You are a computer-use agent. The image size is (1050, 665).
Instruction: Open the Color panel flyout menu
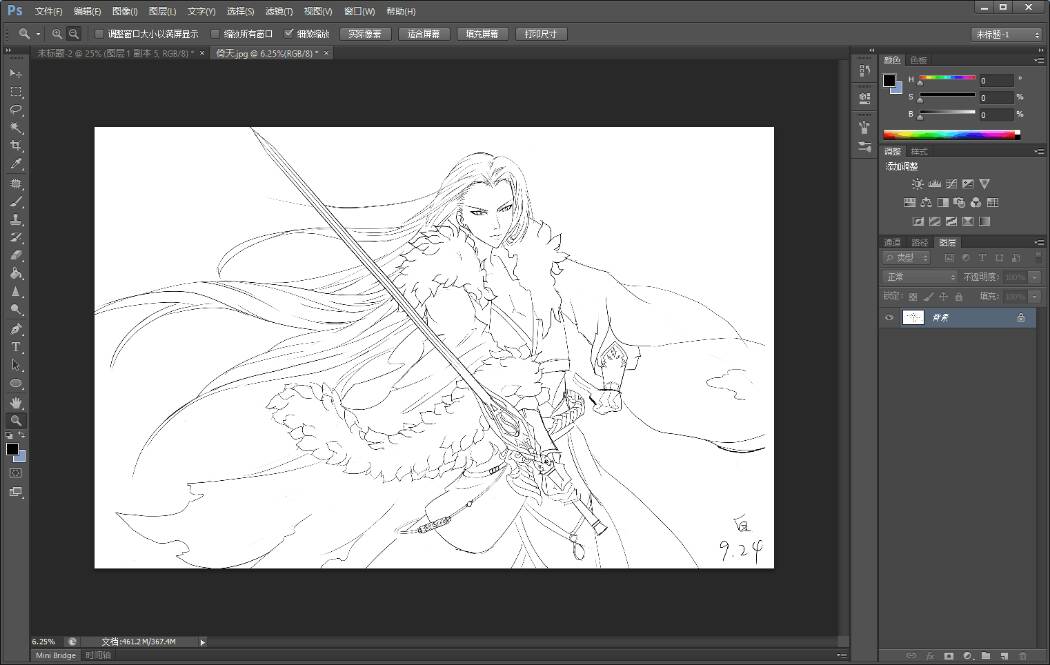[x=1039, y=60]
